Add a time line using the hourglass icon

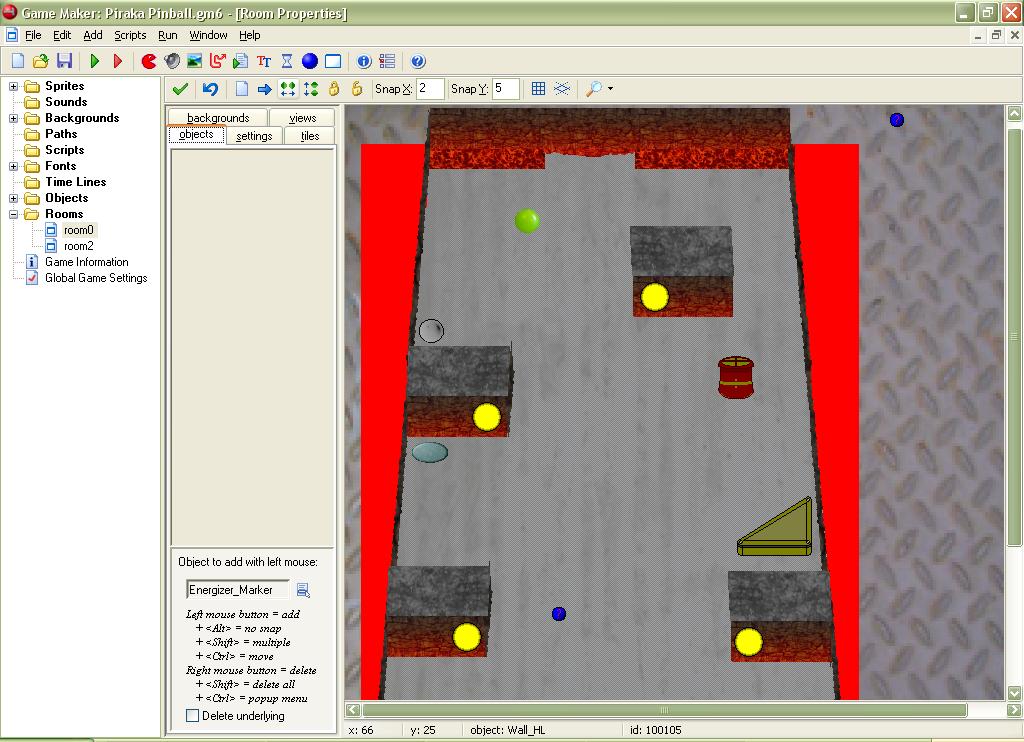point(287,61)
